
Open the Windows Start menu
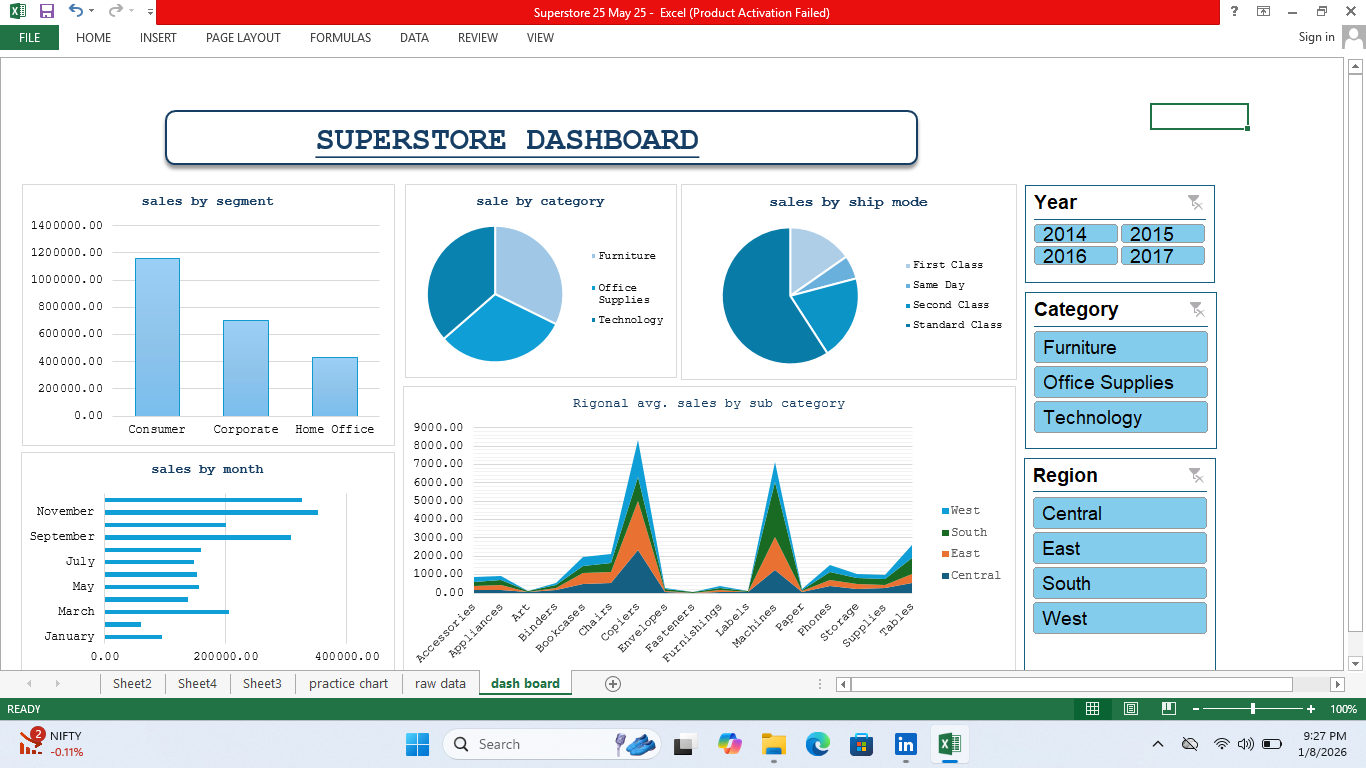pos(417,744)
